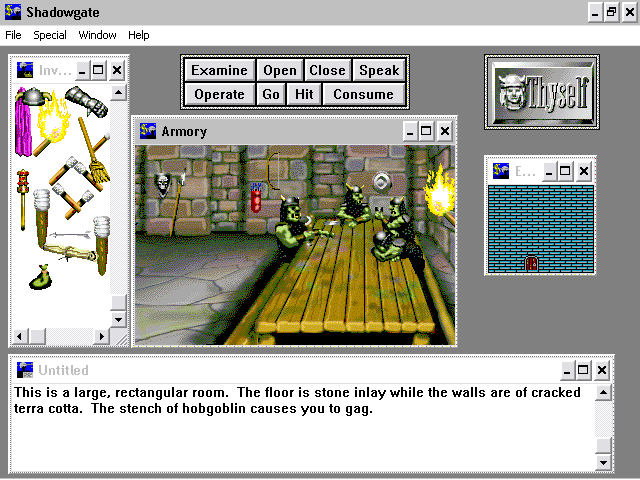Image resolution: width=640 pixels, height=480 pixels.
Task: Click the inventory horizontal scroll thumb
Action: 38,336
